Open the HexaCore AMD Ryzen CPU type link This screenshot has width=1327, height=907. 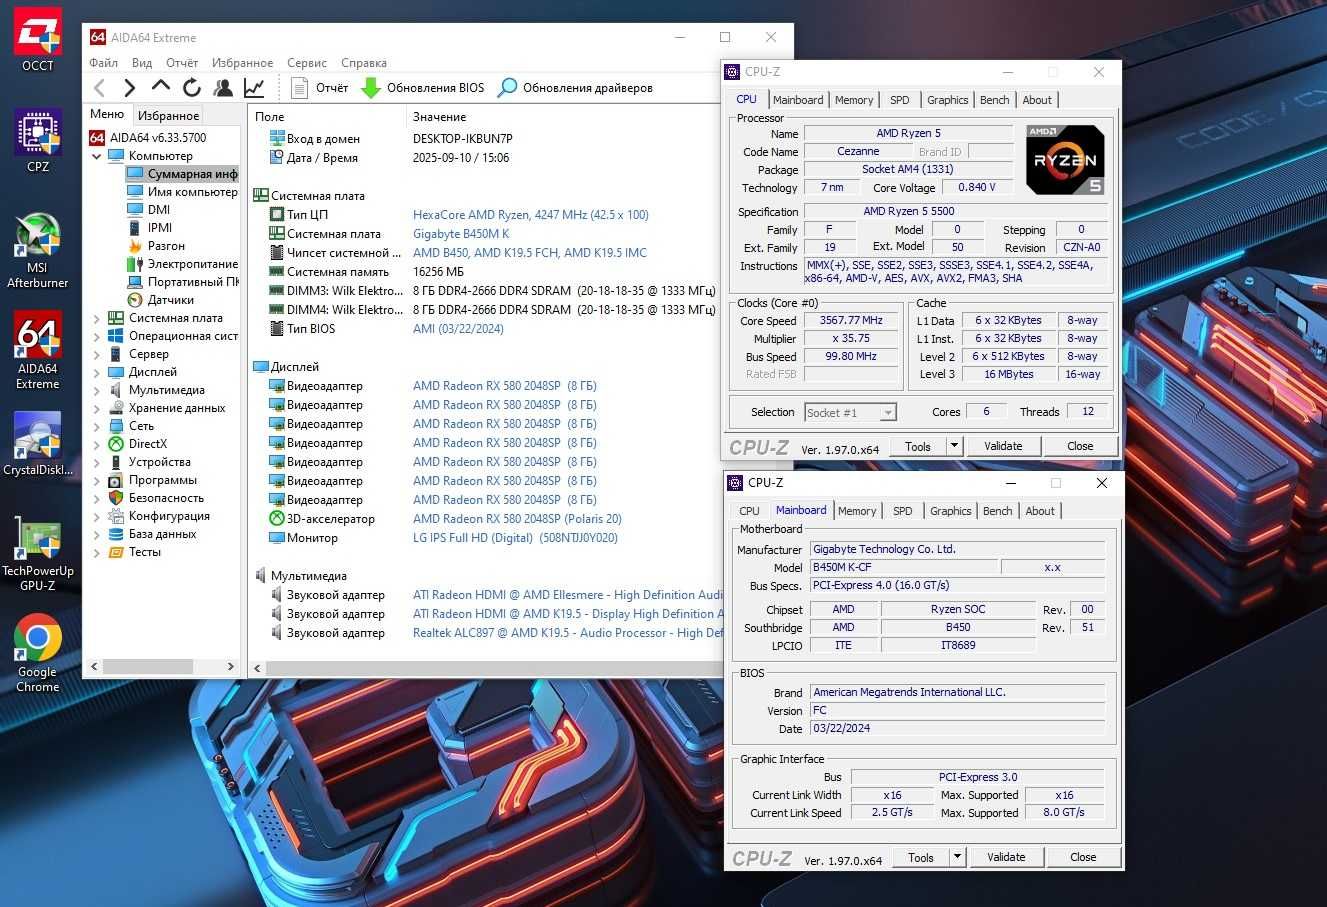pos(531,215)
